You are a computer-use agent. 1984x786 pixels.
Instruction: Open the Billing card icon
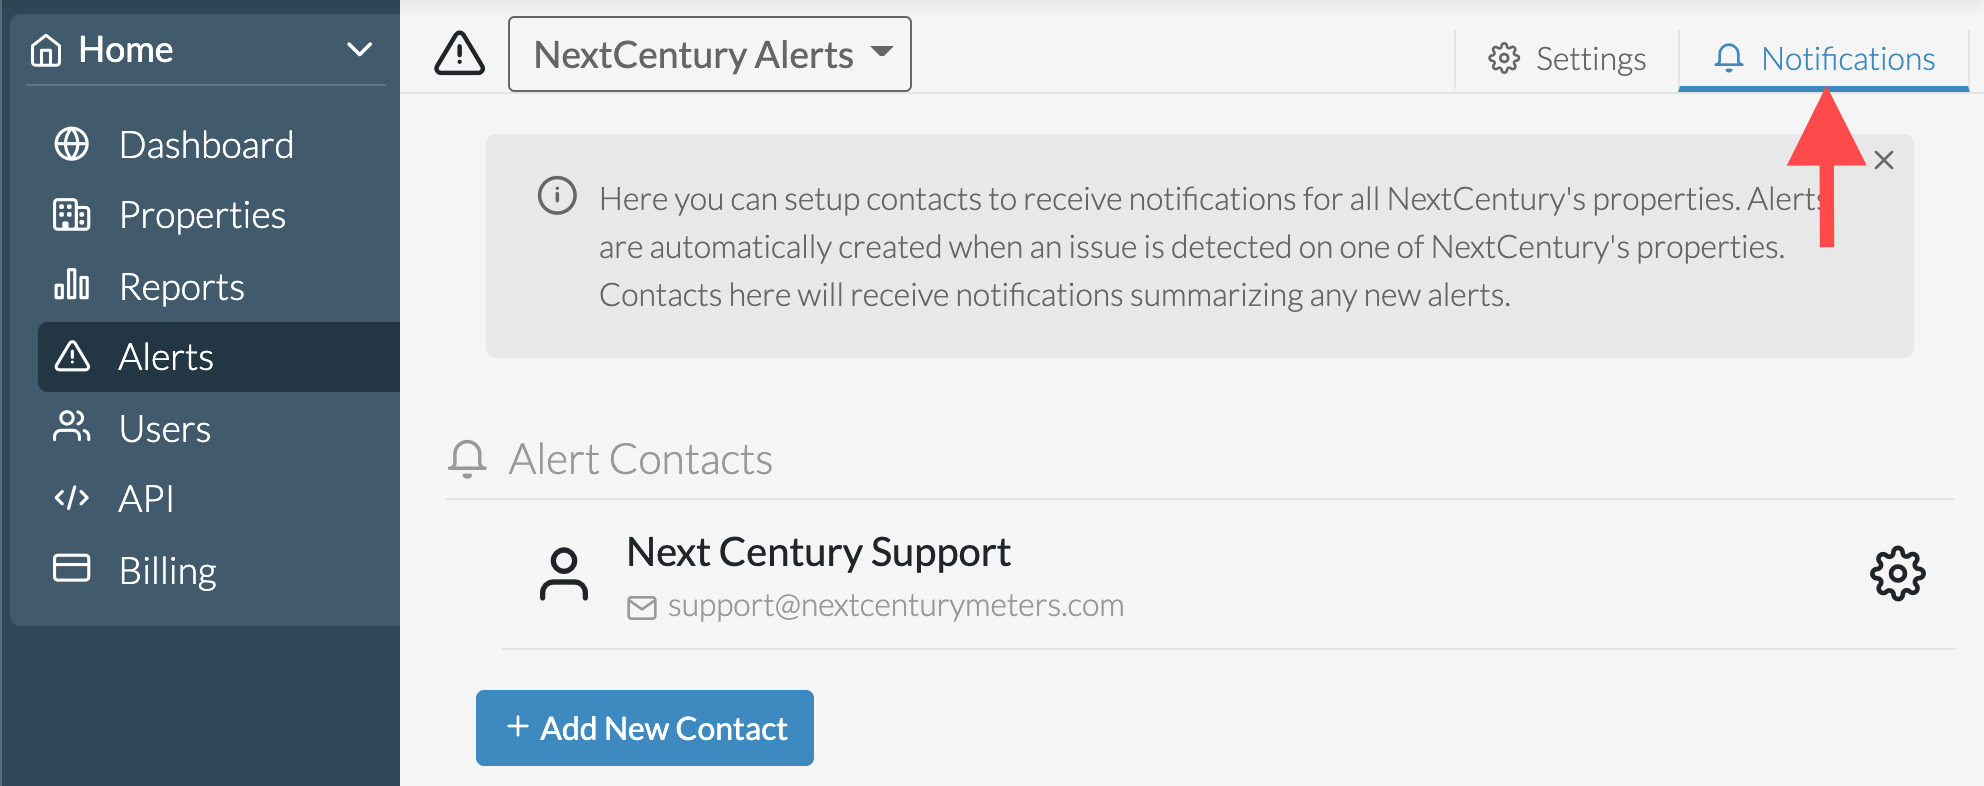(71, 568)
